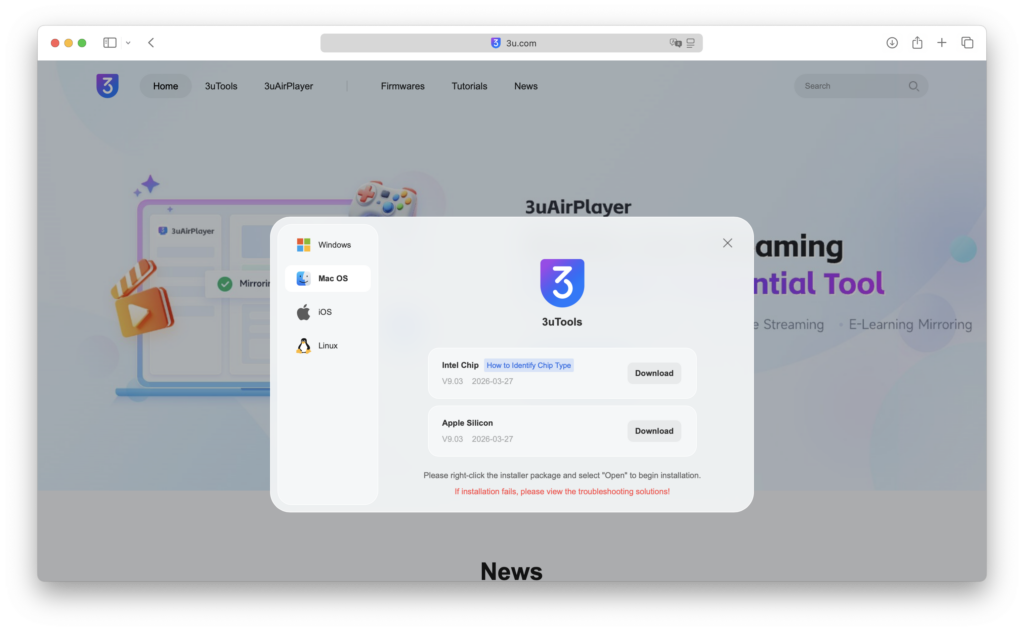This screenshot has height=631, width=1024.
Task: Open the Home nav item
Action: coord(165,86)
